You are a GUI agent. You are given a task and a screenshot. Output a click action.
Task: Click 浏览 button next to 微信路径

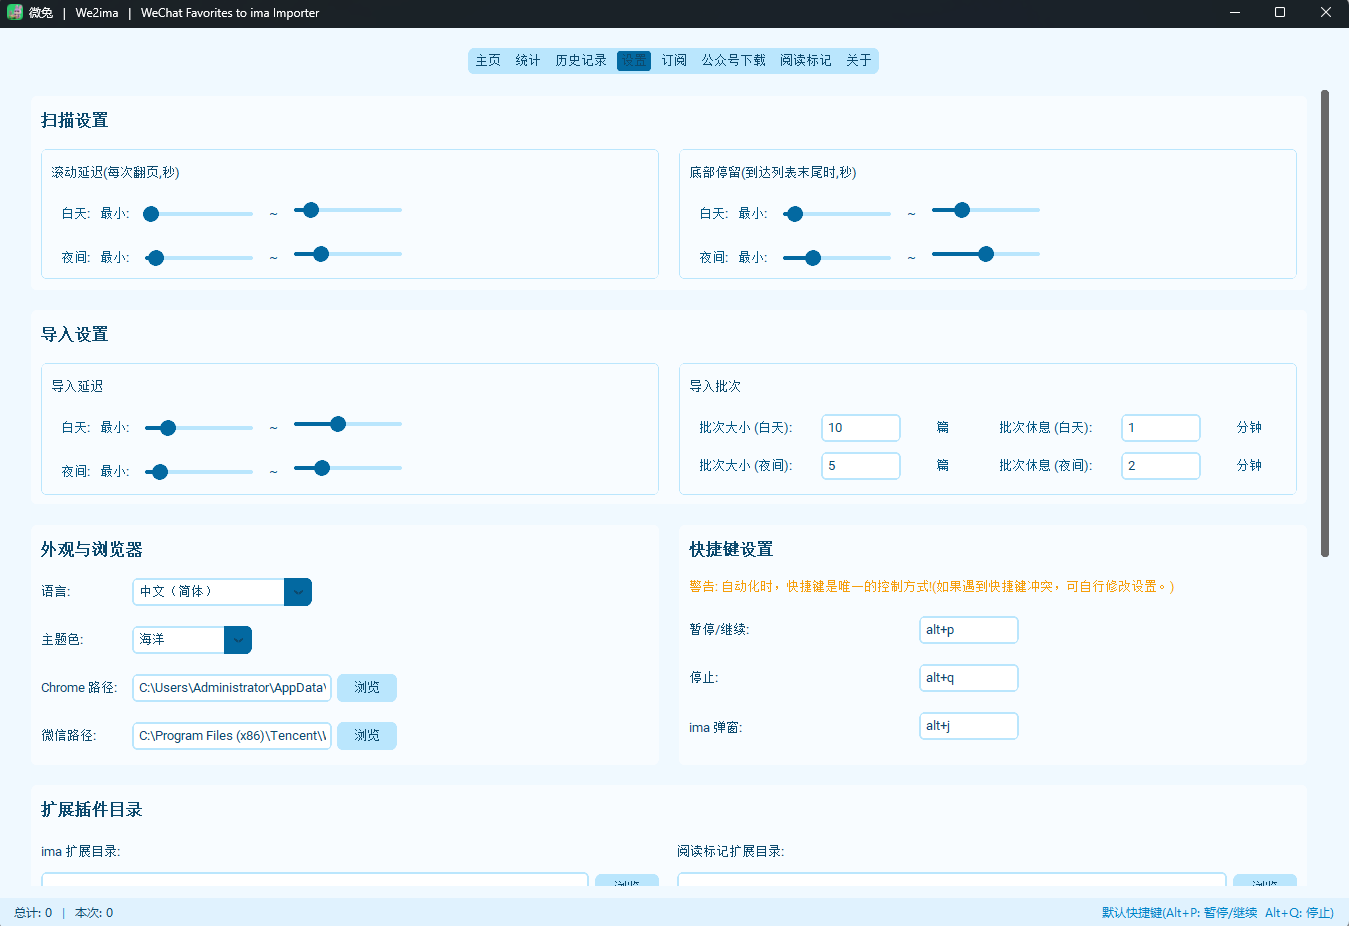click(367, 736)
